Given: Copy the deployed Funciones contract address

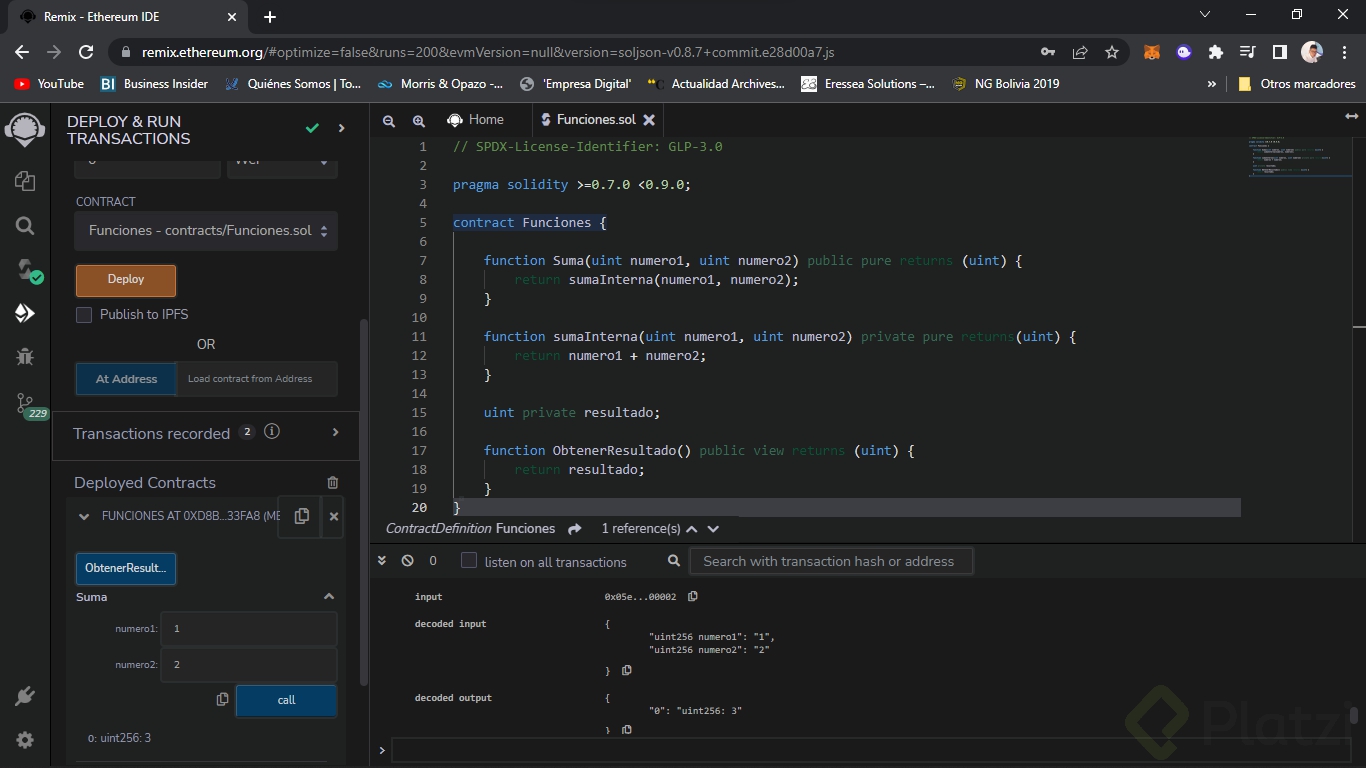Looking at the screenshot, I should (301, 516).
